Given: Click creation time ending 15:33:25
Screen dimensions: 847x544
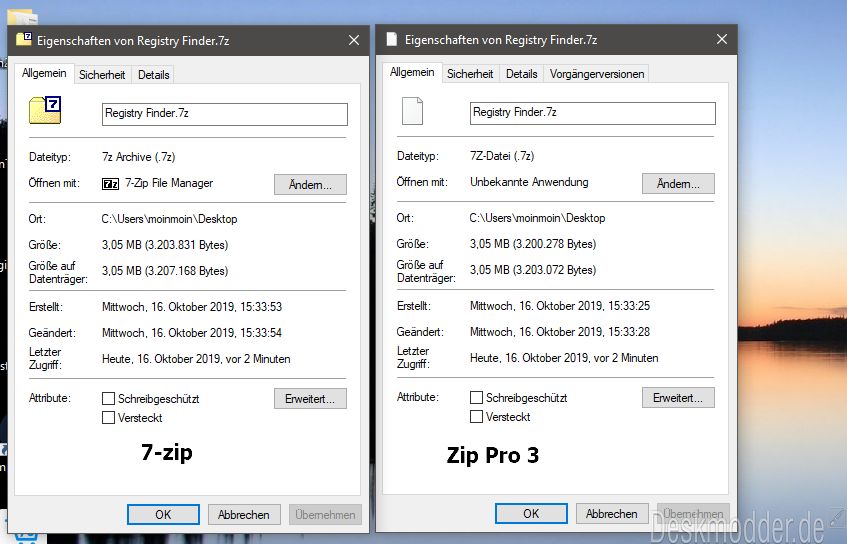Looking at the screenshot, I should click(560, 306).
